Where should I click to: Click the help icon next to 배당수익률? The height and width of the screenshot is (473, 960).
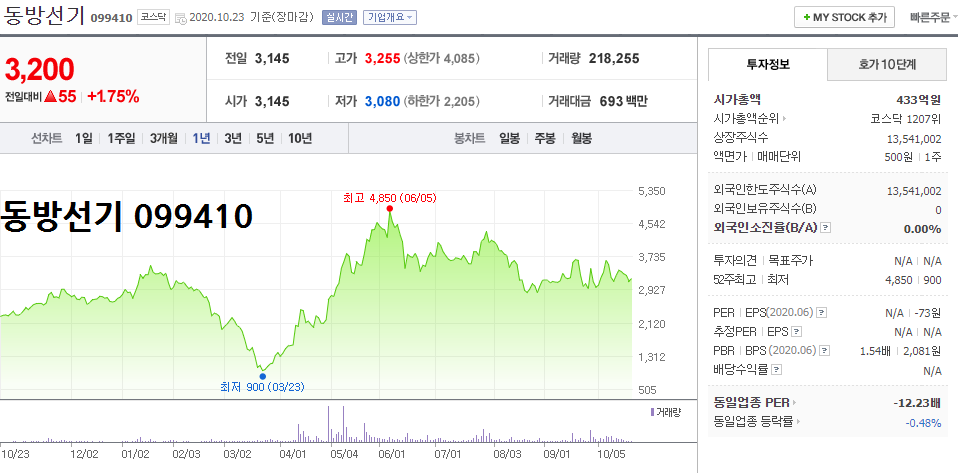coord(776,370)
